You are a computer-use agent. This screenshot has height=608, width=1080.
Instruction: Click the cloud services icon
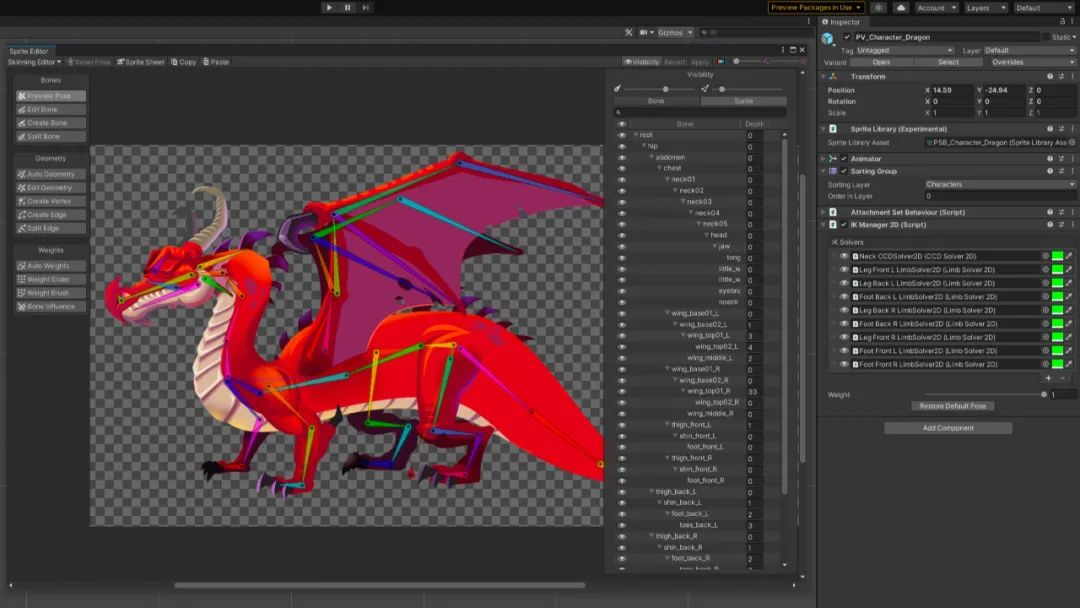coord(901,8)
